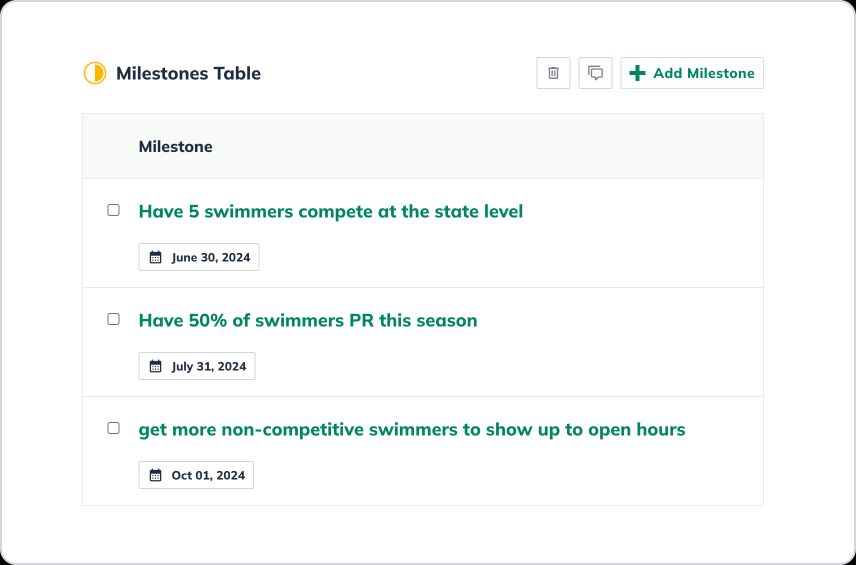Select checkbox for non-competitive swimmers milestone
The image size is (856, 565).
[113, 428]
